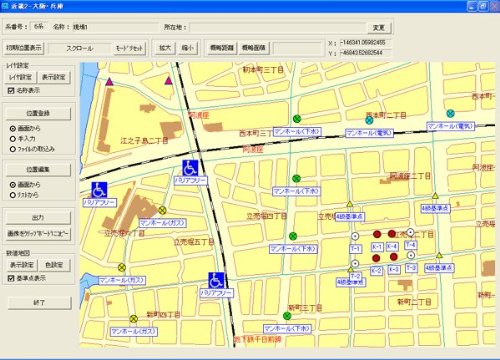Click the yellow gas manhole marker near 立売堀五丁目
This screenshot has height=360, width=500.
click(162, 210)
